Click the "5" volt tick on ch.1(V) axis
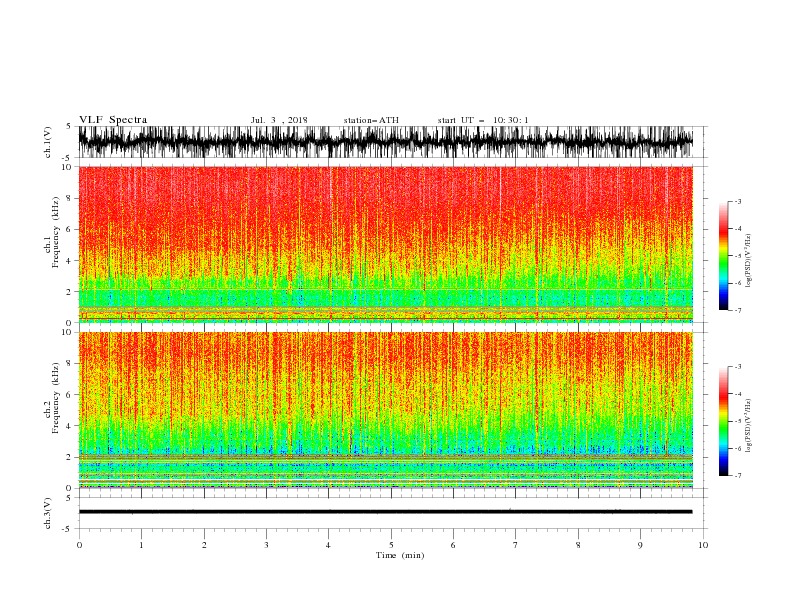The image size is (792, 612). (69, 126)
